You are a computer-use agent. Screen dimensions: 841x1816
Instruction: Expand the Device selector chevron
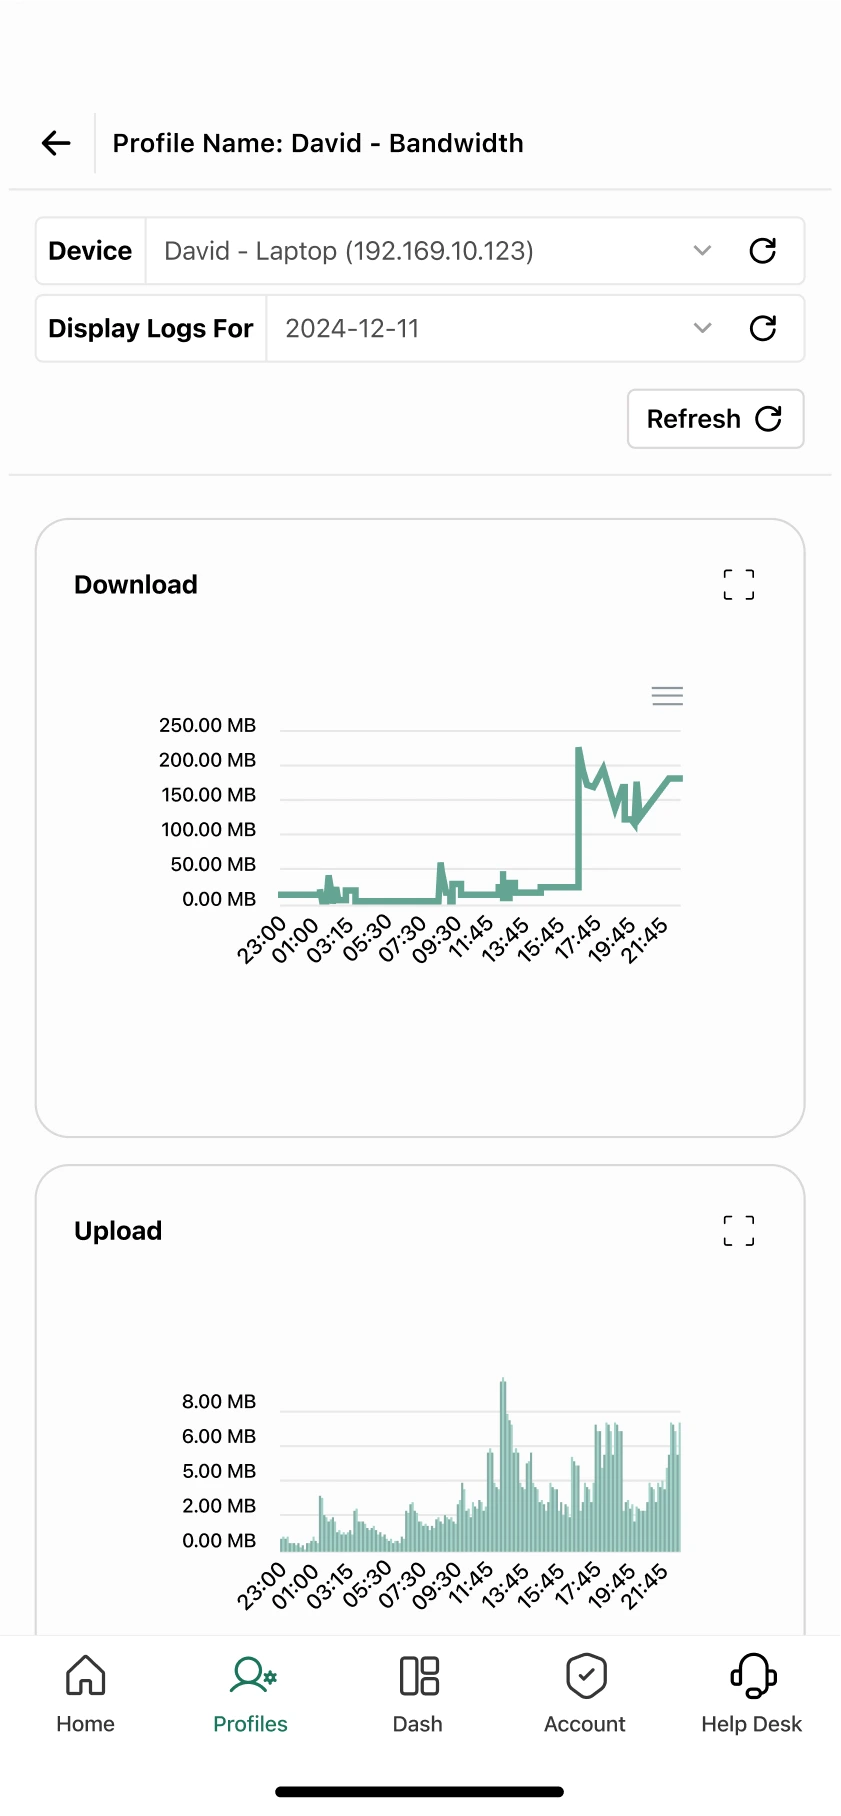tap(703, 251)
